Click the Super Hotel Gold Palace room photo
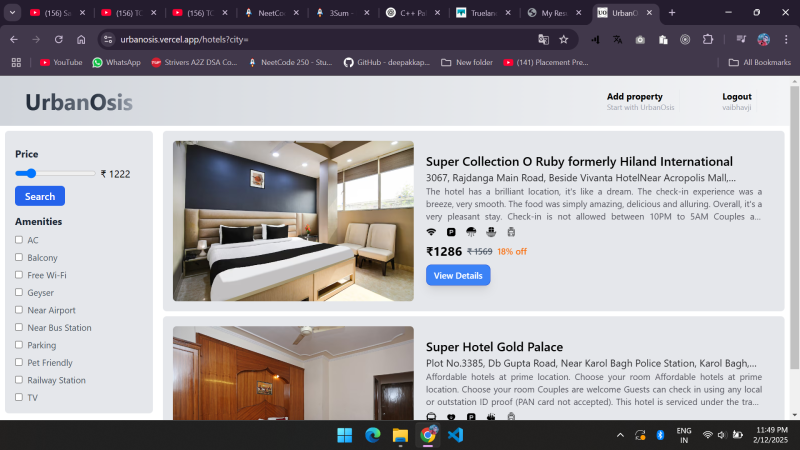The image size is (800, 450). [x=293, y=373]
